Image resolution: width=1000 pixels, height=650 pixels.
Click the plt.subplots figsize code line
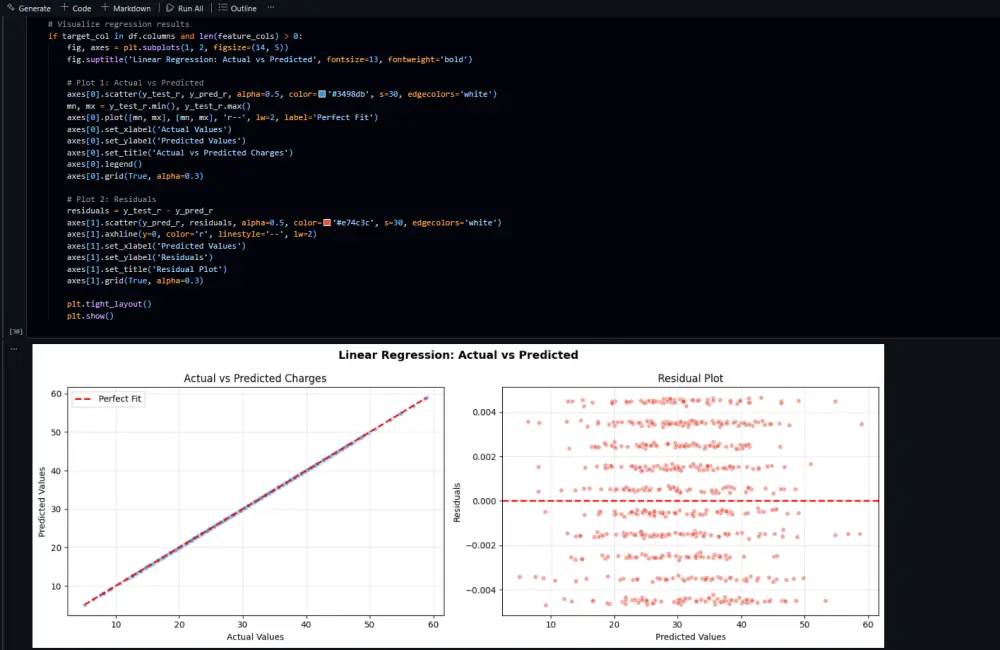(178, 48)
